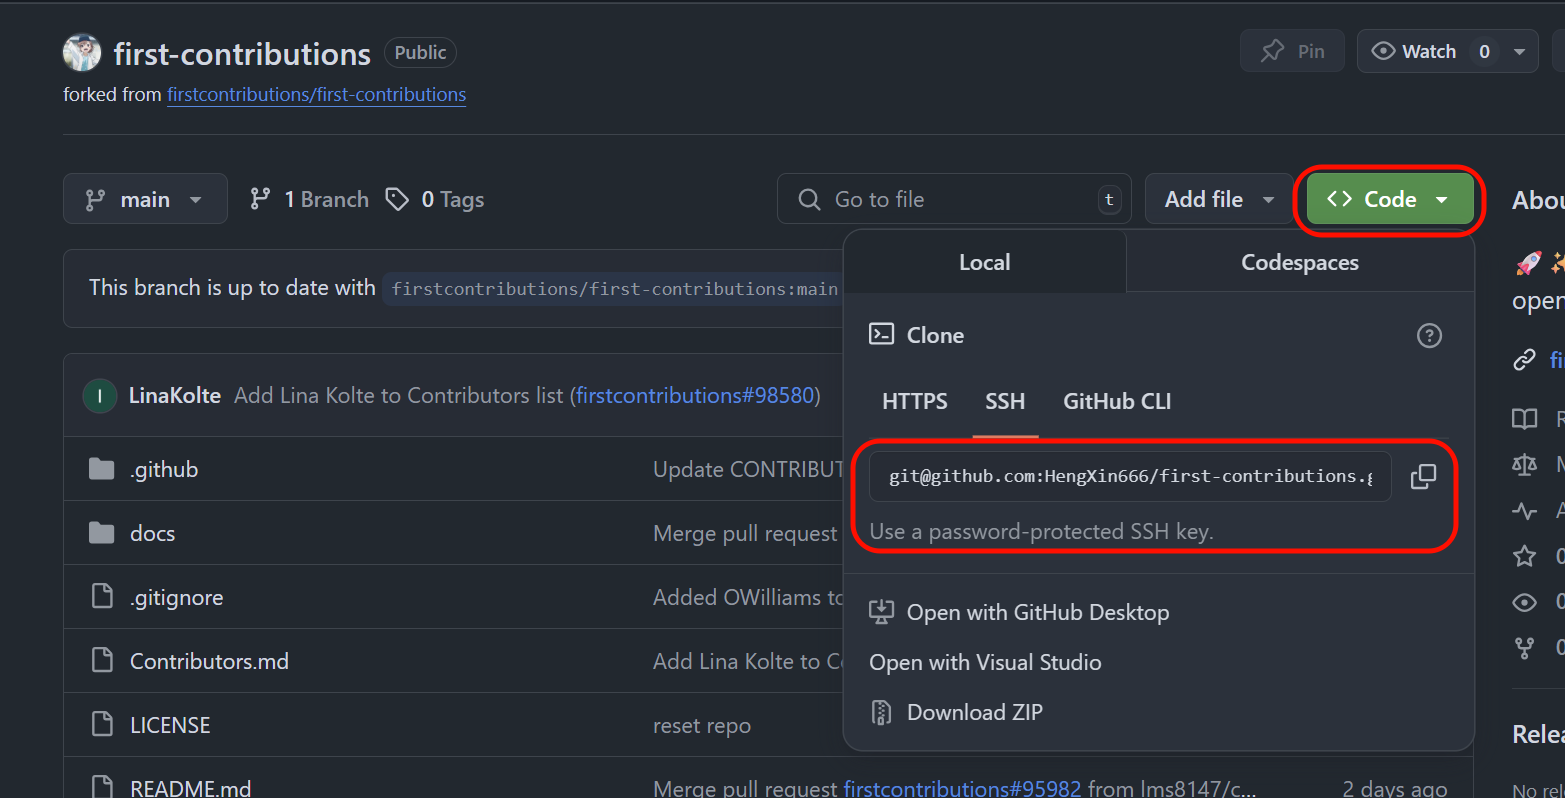Click the Clone help question mark icon
Viewport: 1565px width, 798px height.
pyautogui.click(x=1429, y=336)
